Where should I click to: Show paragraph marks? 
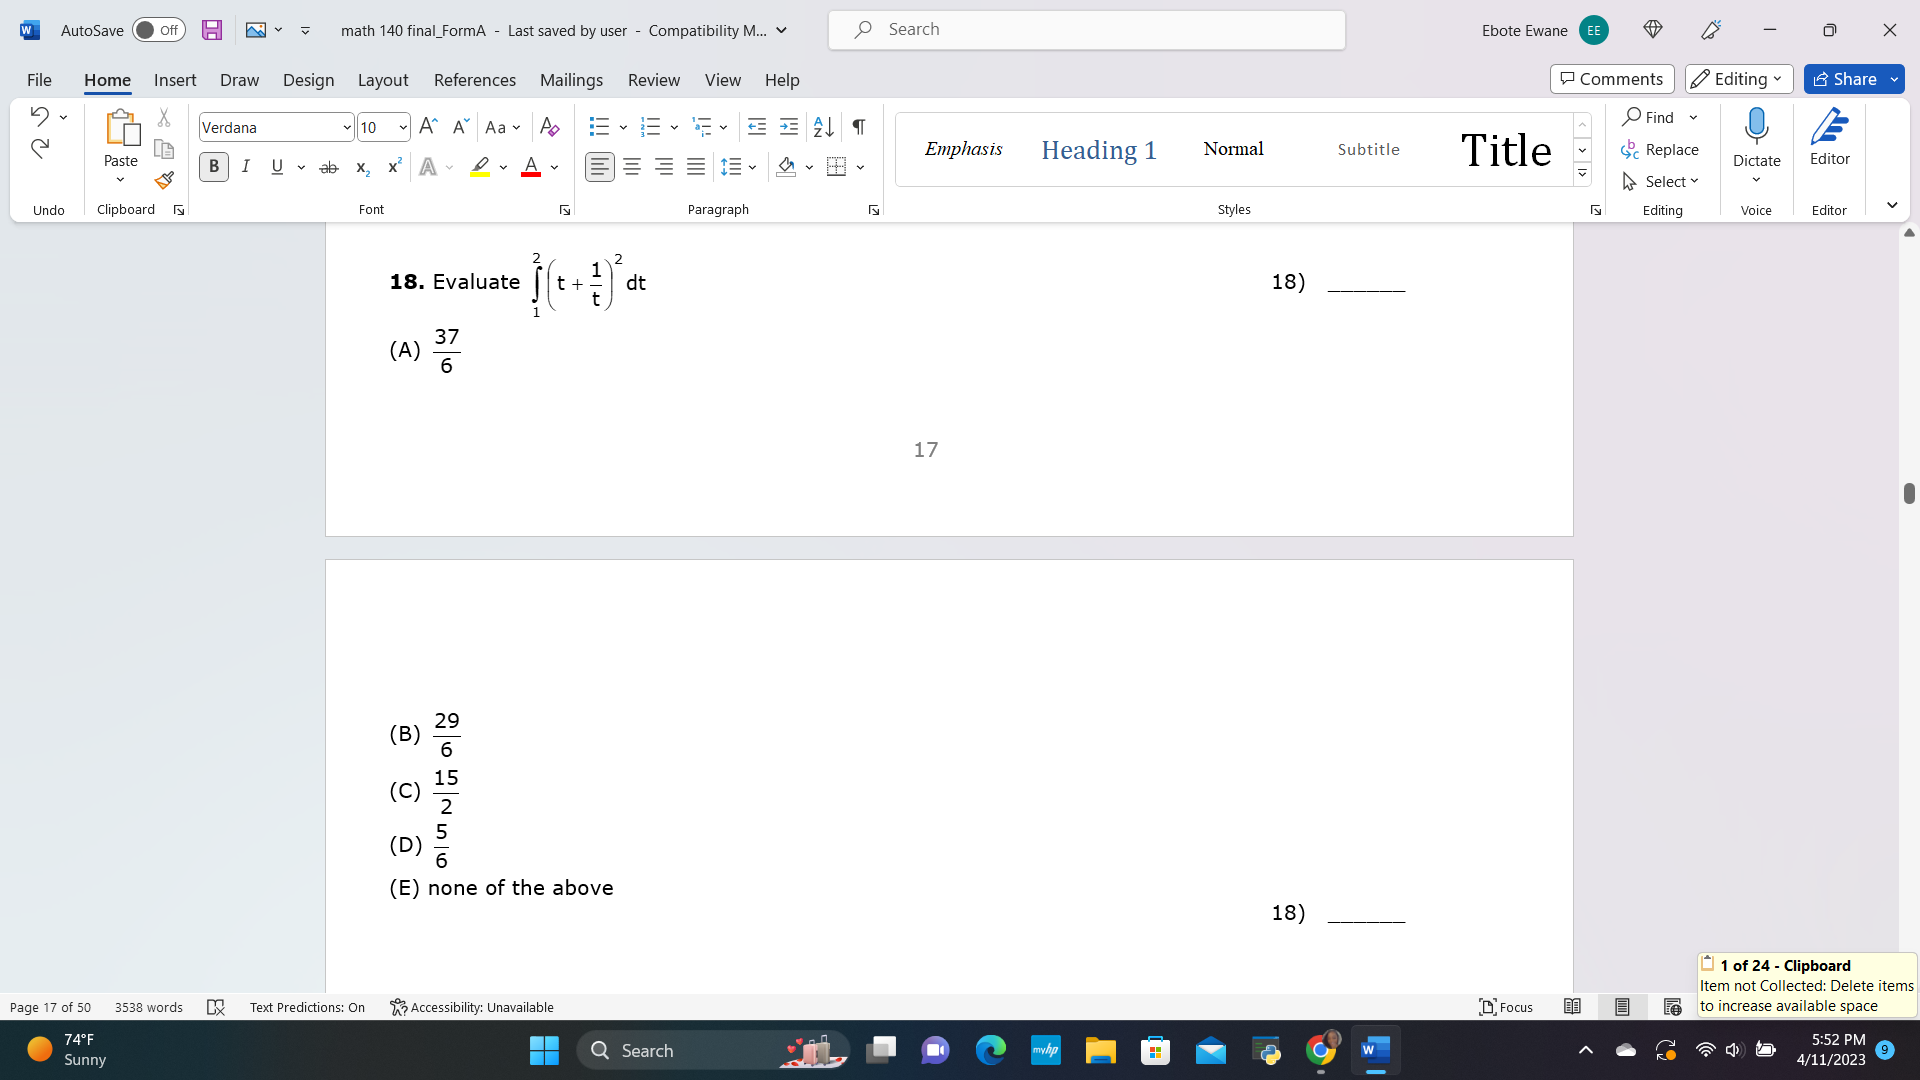(x=858, y=127)
